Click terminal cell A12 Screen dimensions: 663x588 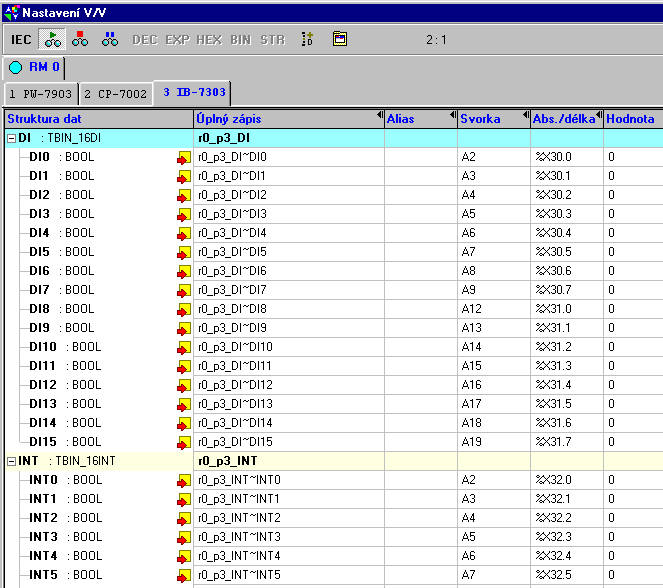tap(494, 309)
